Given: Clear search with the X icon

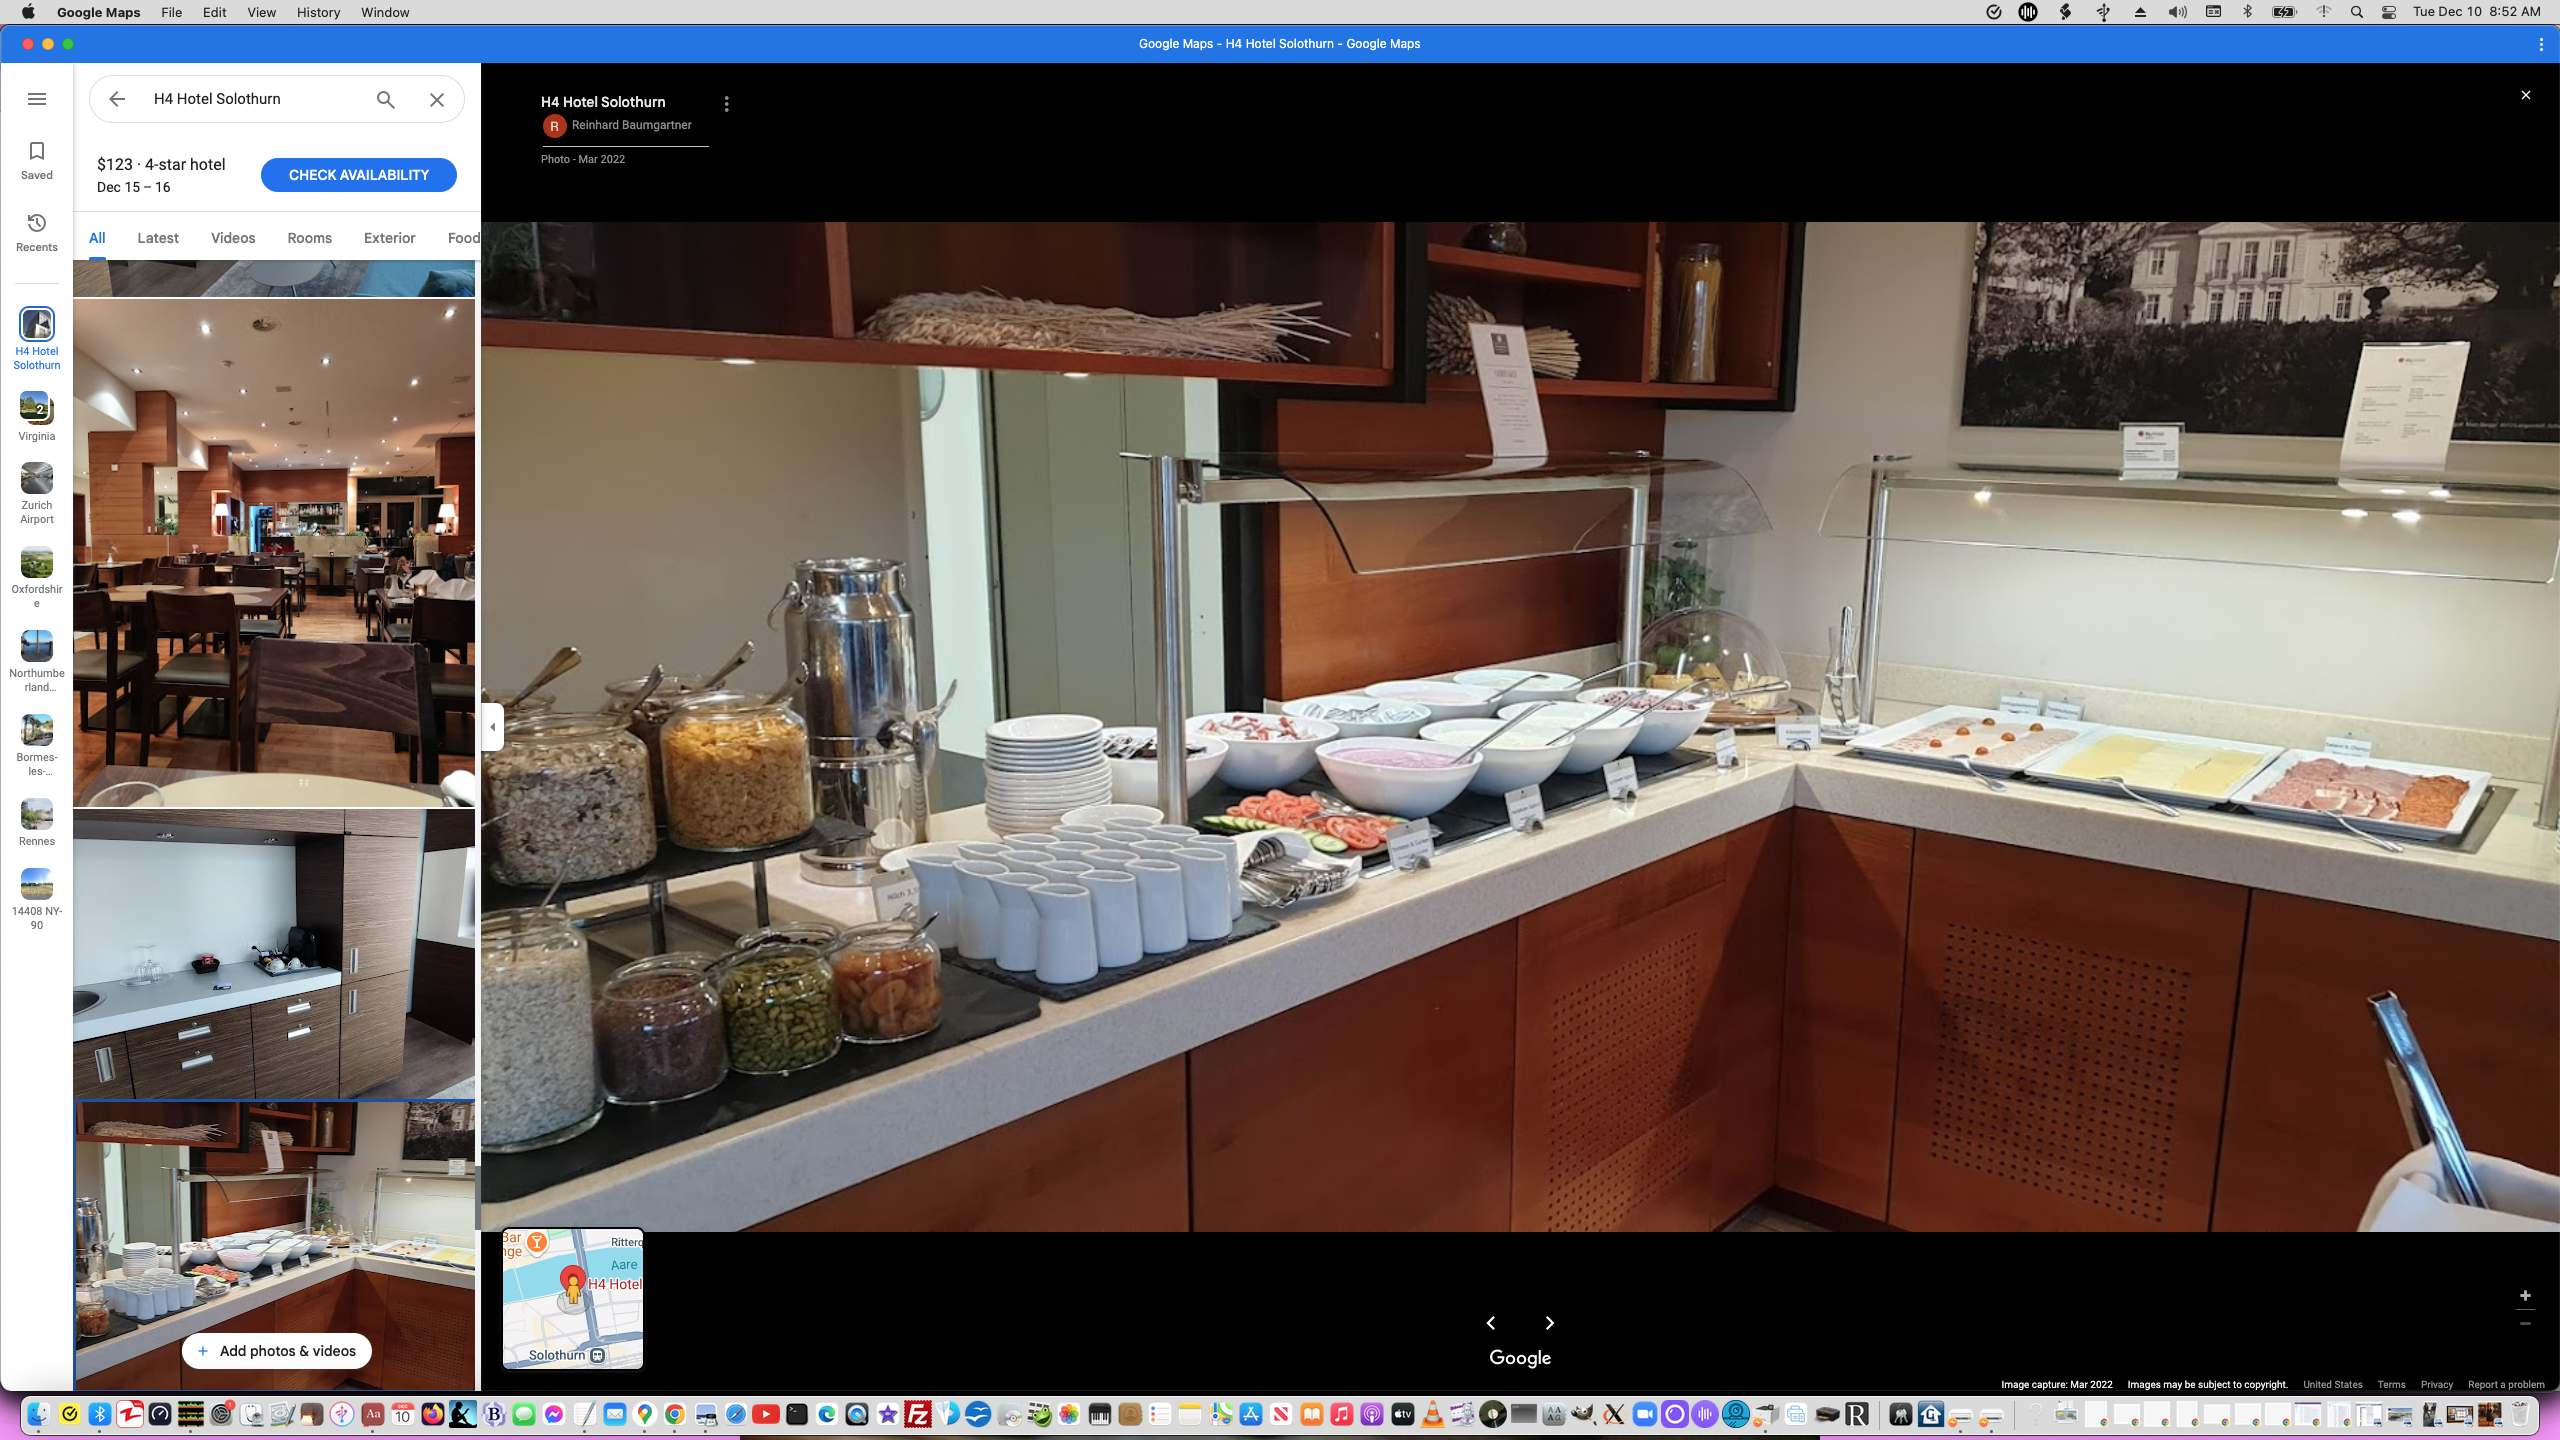Looking at the screenshot, I should pos(437,99).
